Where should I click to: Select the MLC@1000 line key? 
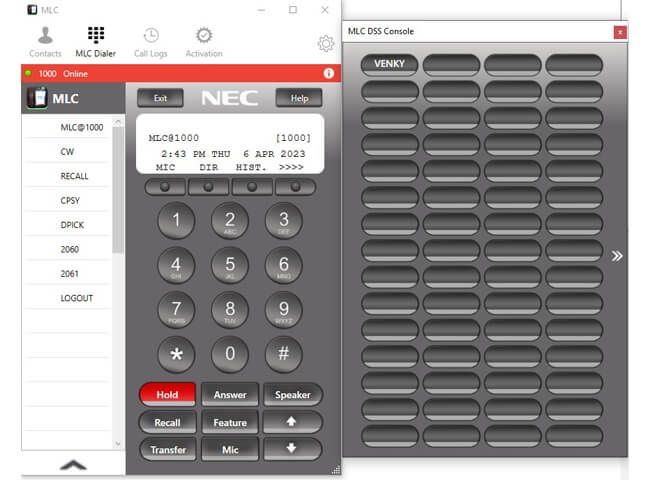67,127
